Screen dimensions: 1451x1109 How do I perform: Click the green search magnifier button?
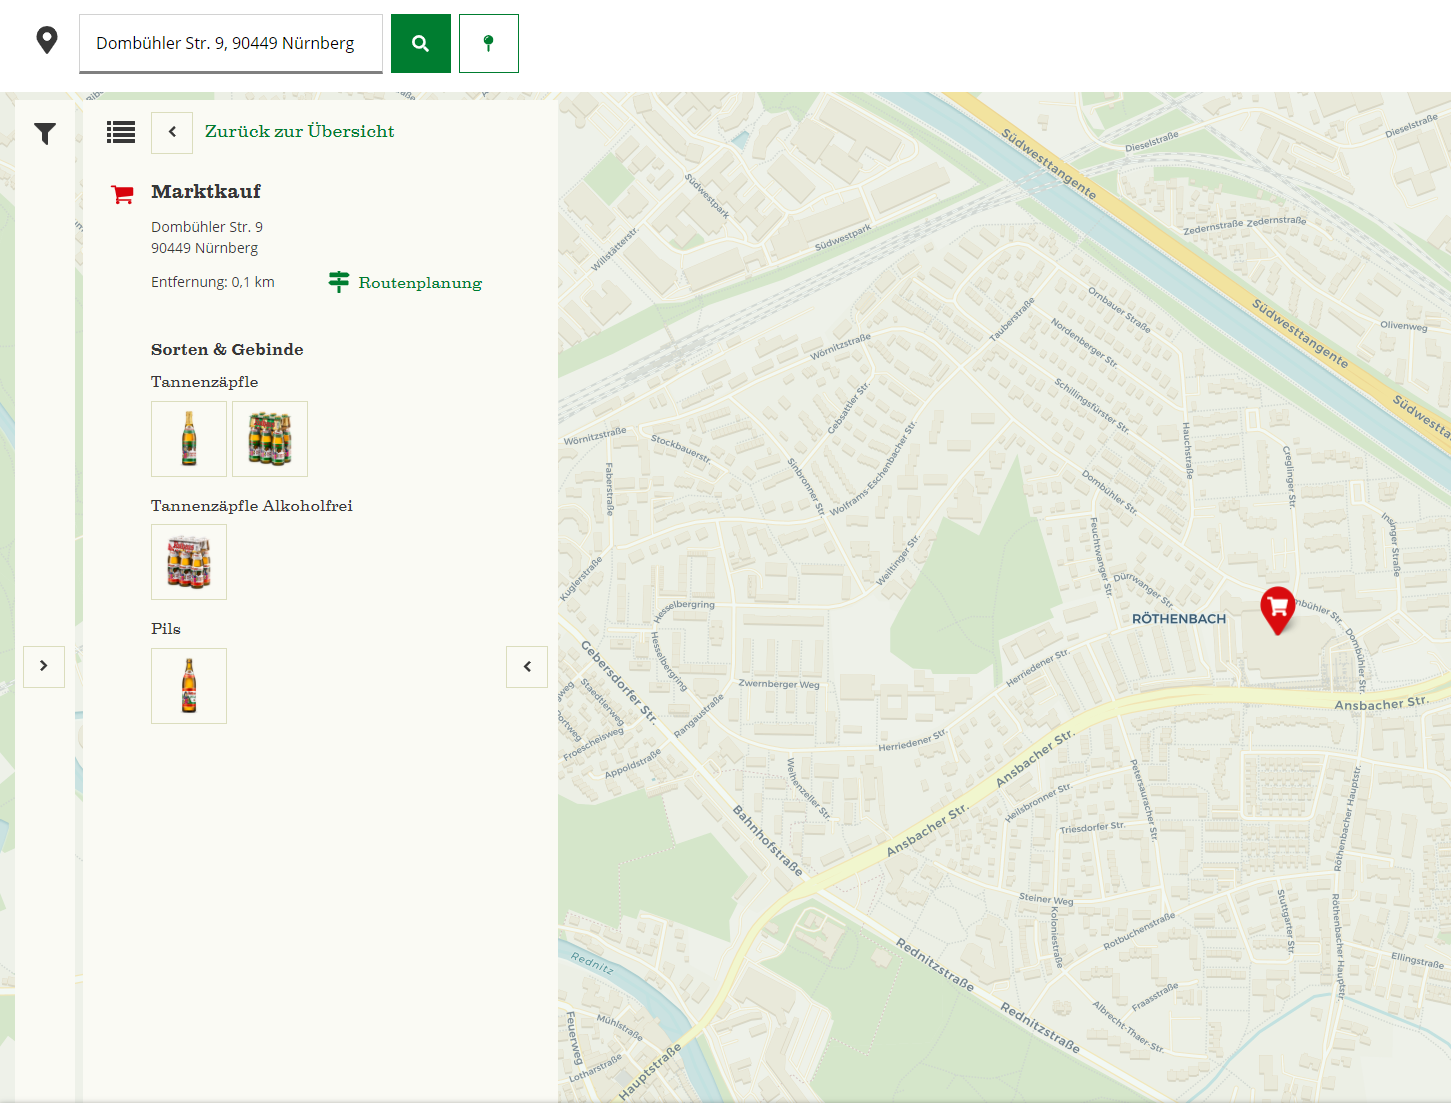coord(421,43)
